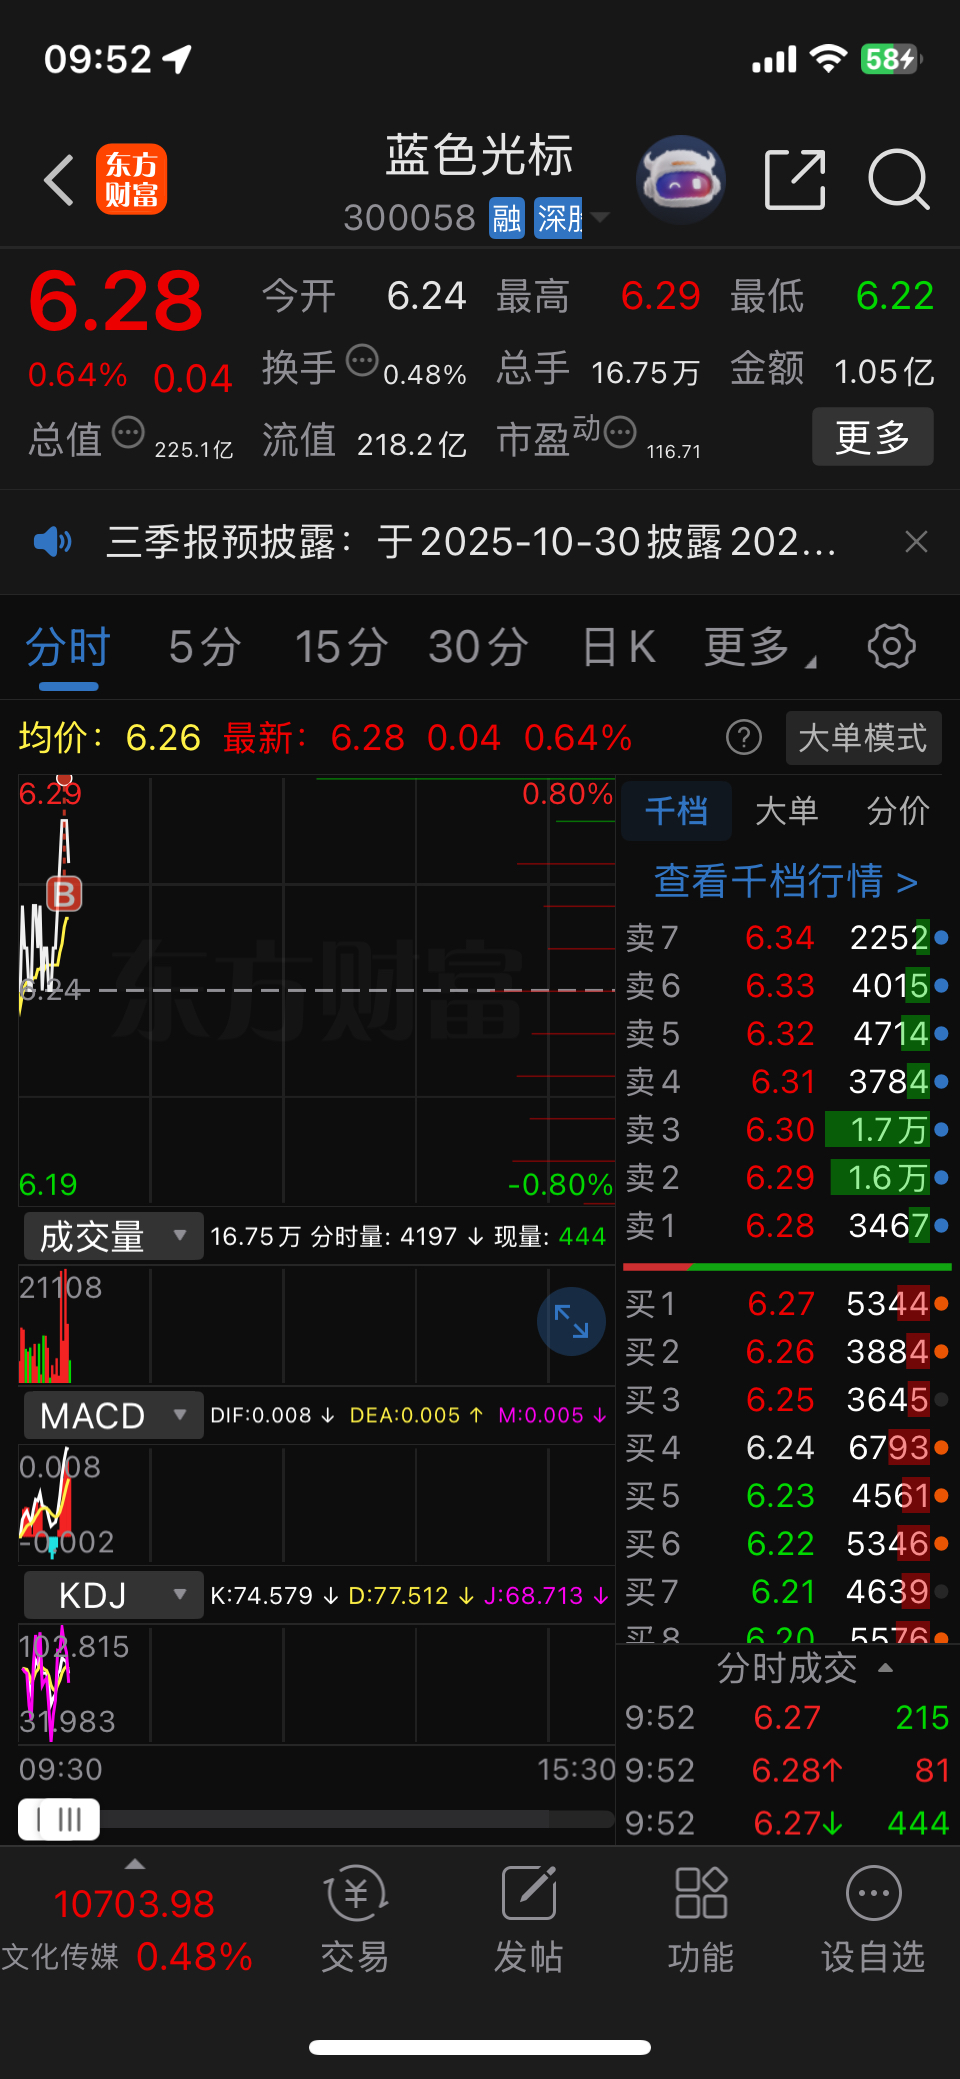This screenshot has width=960, height=2079.
Task: Tap the location arrow in status bar
Action: [177, 59]
